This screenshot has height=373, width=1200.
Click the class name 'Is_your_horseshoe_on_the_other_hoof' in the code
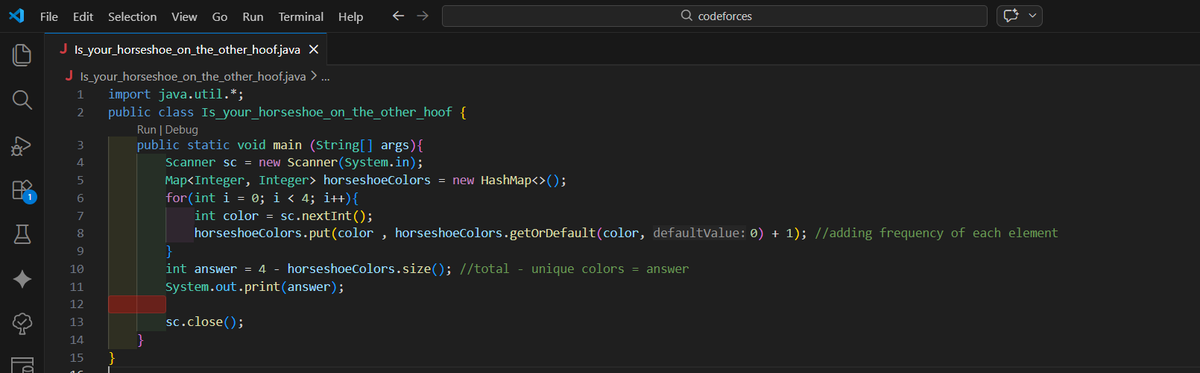pyautogui.click(x=327, y=112)
